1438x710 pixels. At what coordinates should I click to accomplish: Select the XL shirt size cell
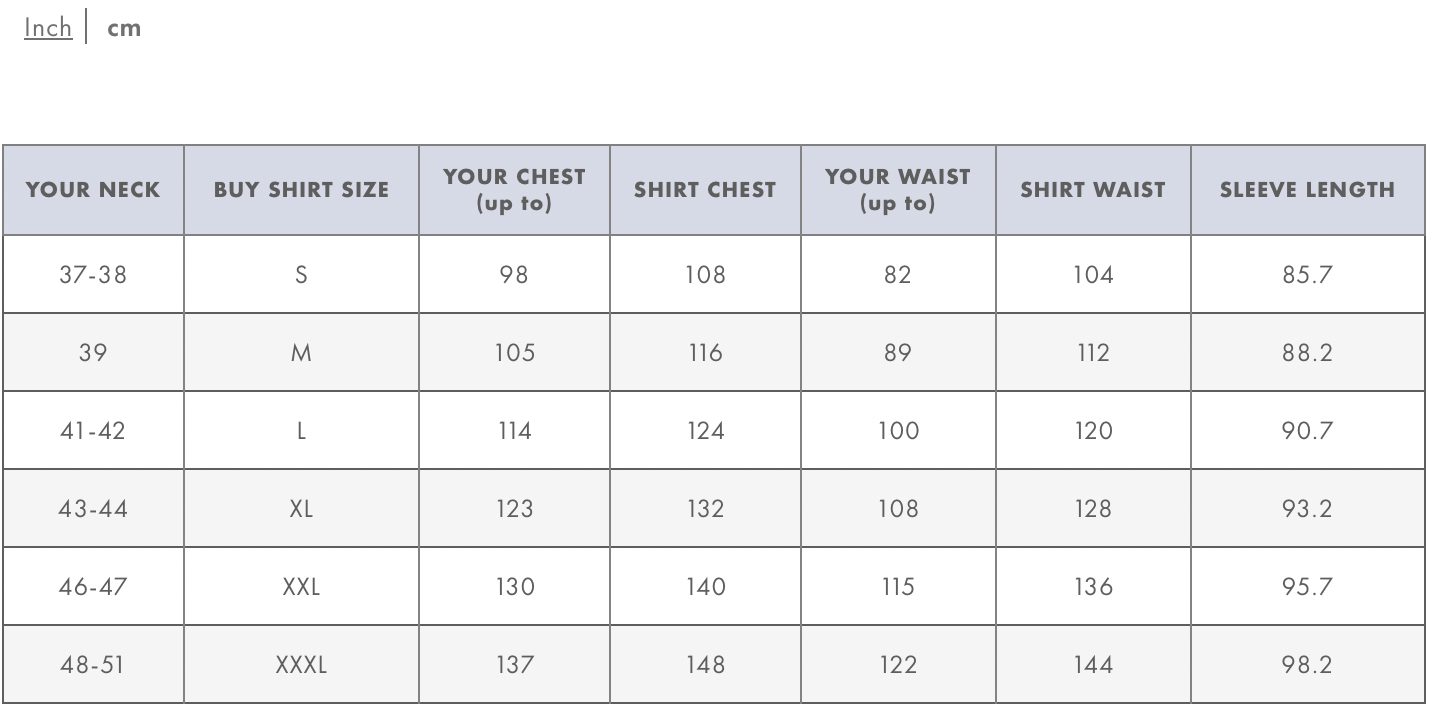pyautogui.click(x=301, y=508)
